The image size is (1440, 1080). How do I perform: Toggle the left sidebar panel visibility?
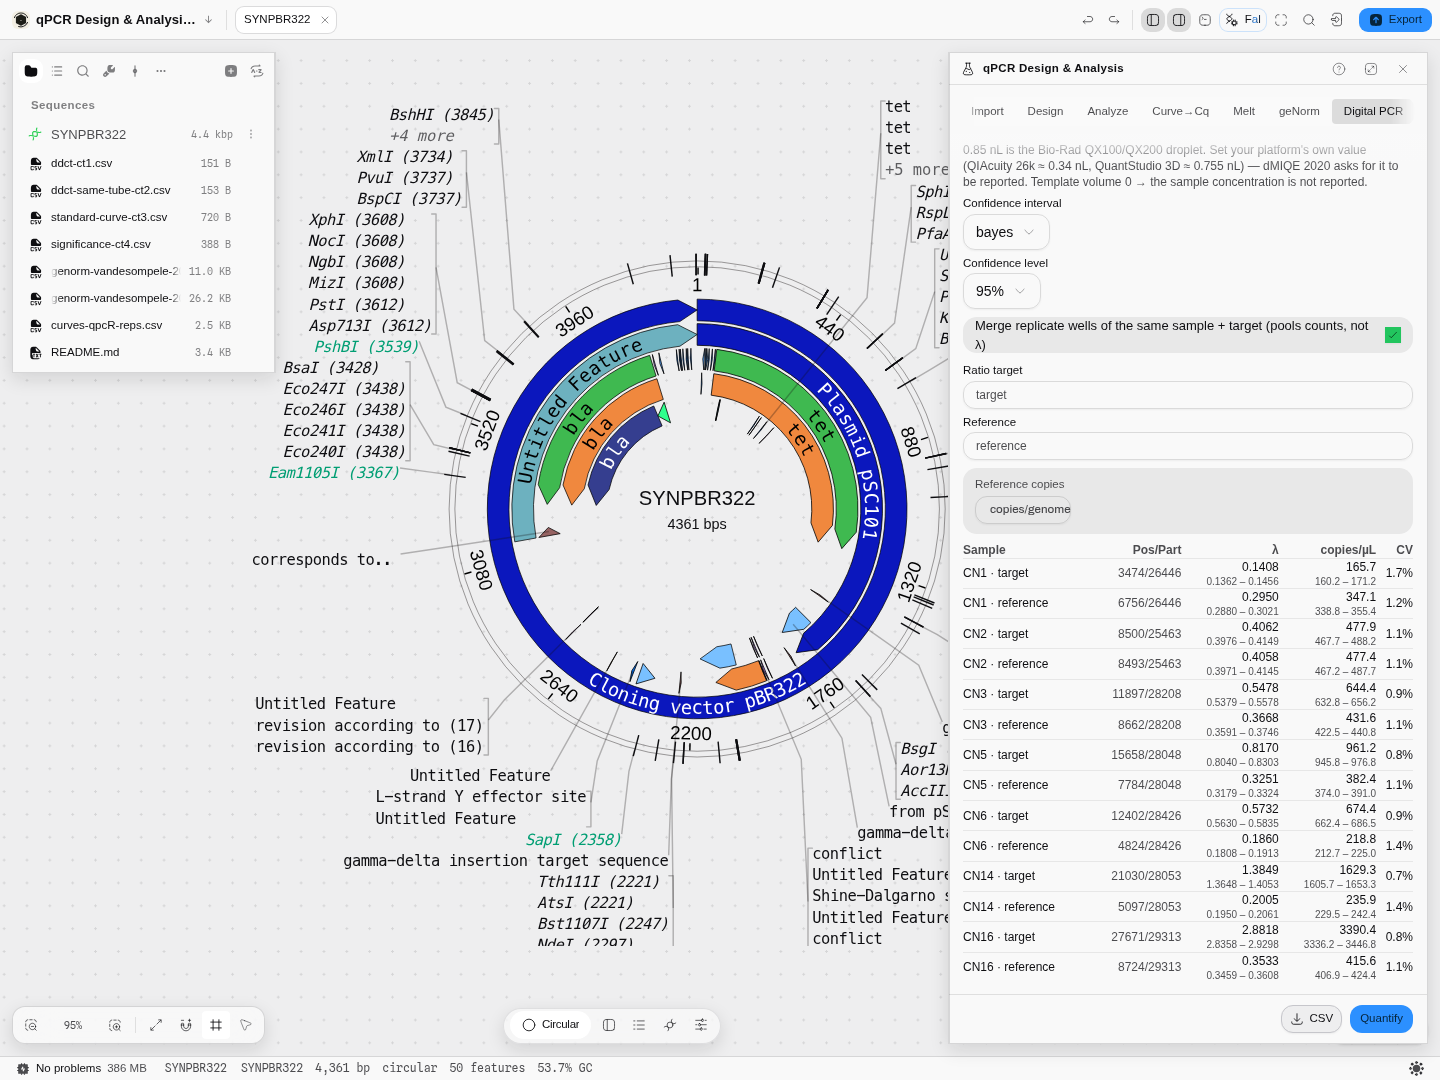click(1153, 20)
